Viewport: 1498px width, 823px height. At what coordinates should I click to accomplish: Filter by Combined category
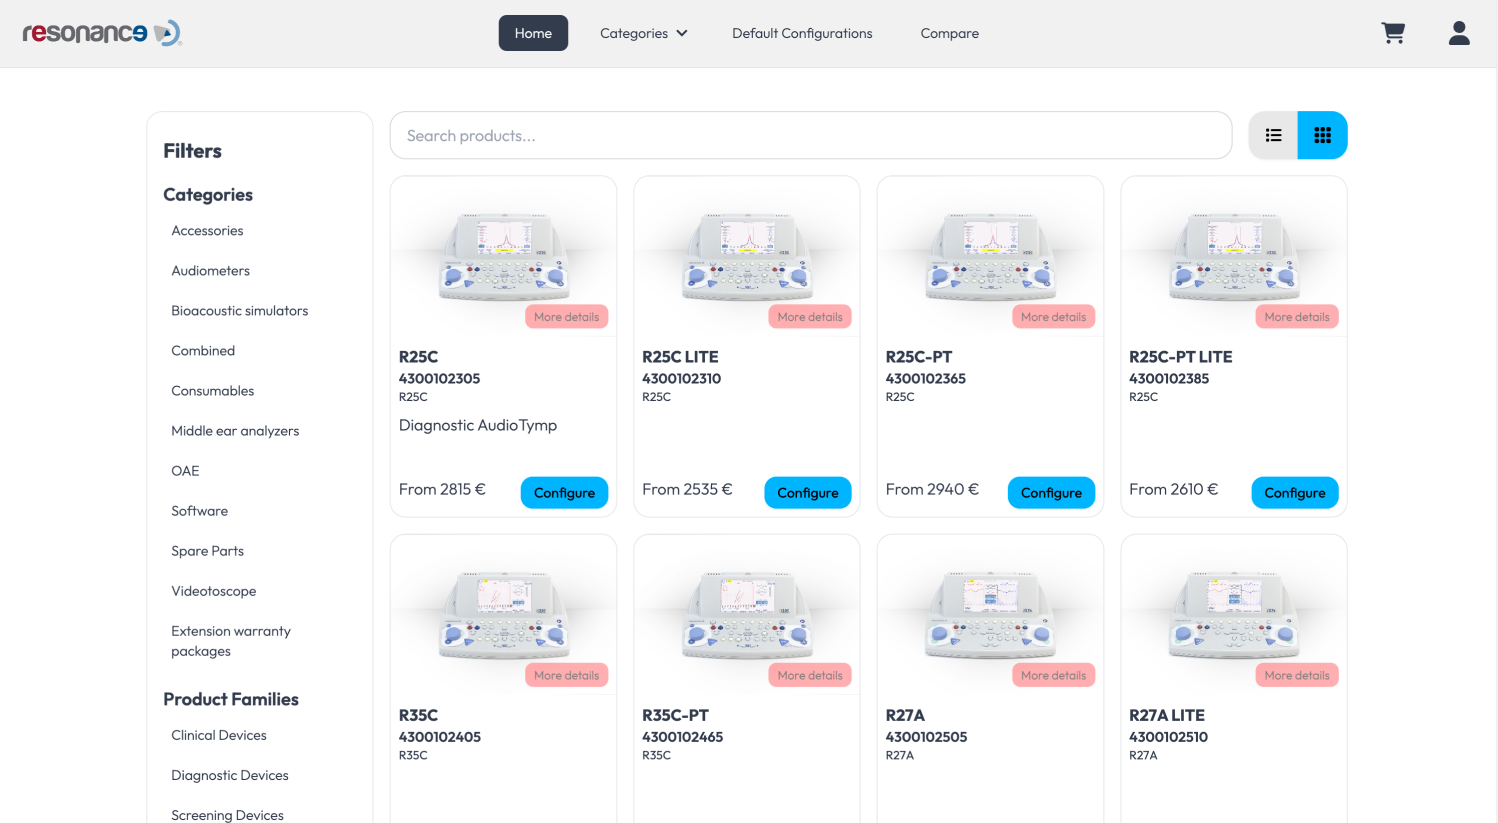(203, 351)
